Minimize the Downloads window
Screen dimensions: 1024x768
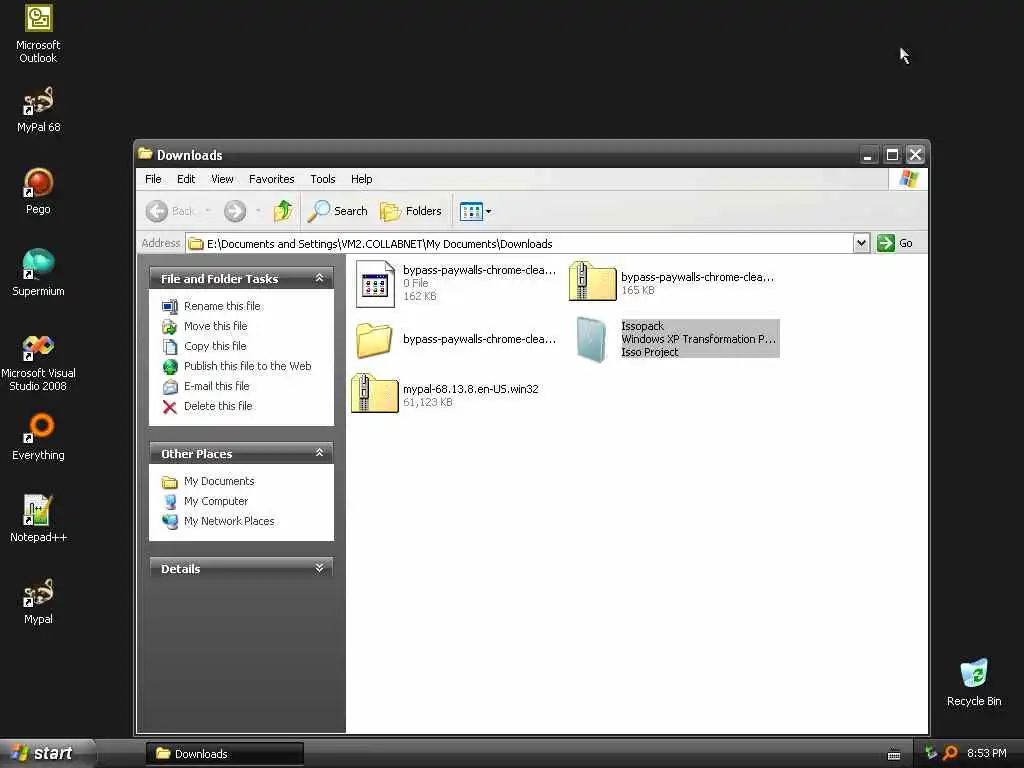coord(867,155)
